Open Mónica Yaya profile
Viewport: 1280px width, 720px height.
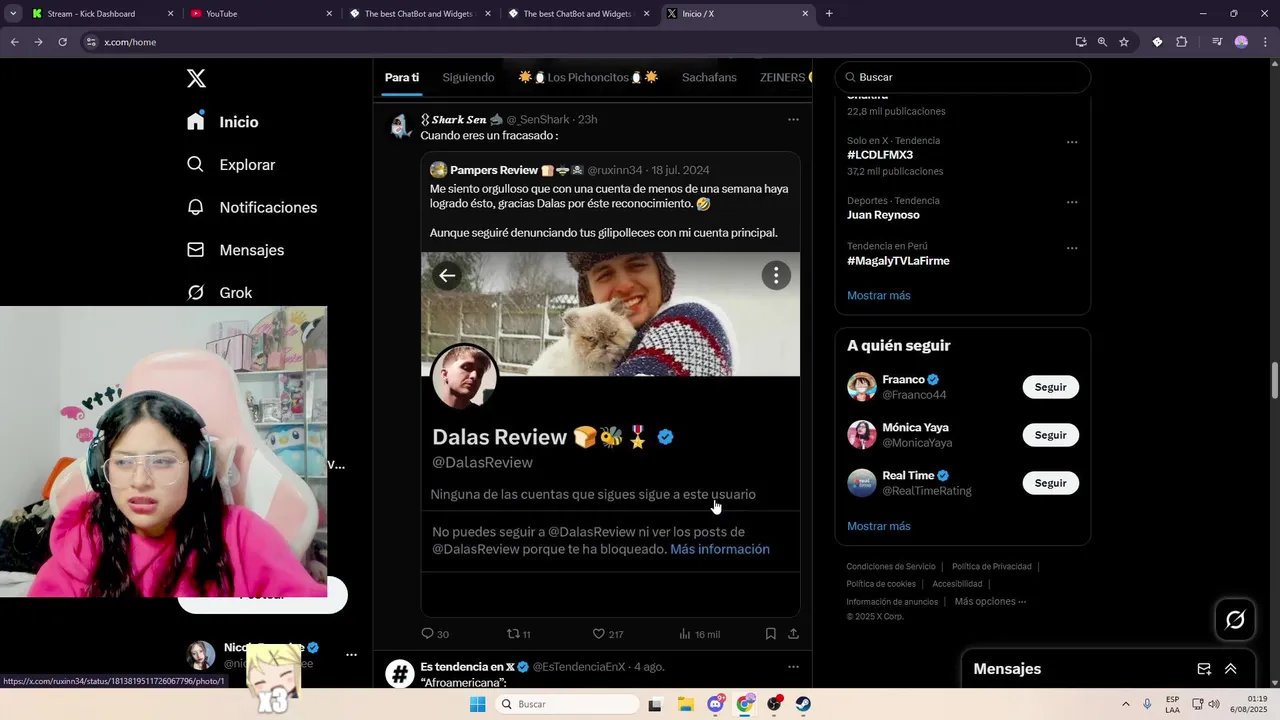[915, 428]
